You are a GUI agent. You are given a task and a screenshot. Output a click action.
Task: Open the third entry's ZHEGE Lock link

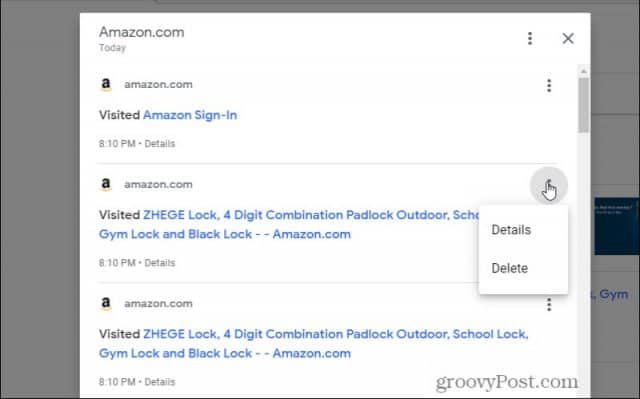[x=313, y=344]
